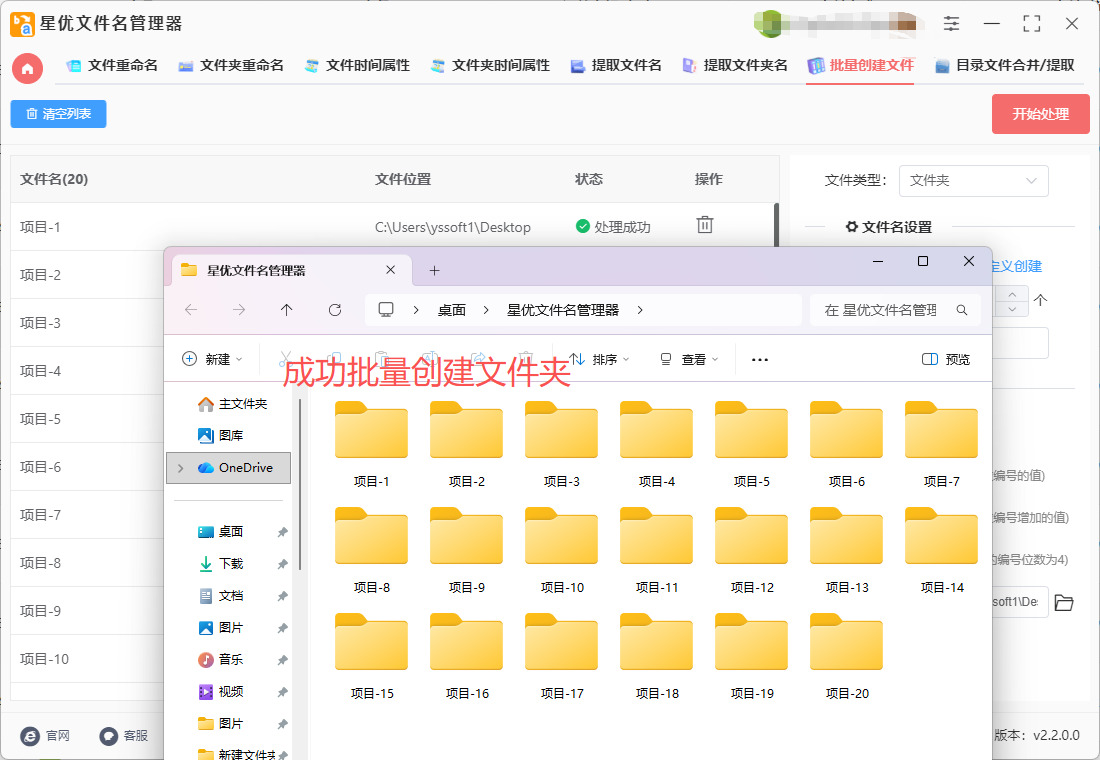Open the 新建 dropdown in Explorer

click(212, 359)
